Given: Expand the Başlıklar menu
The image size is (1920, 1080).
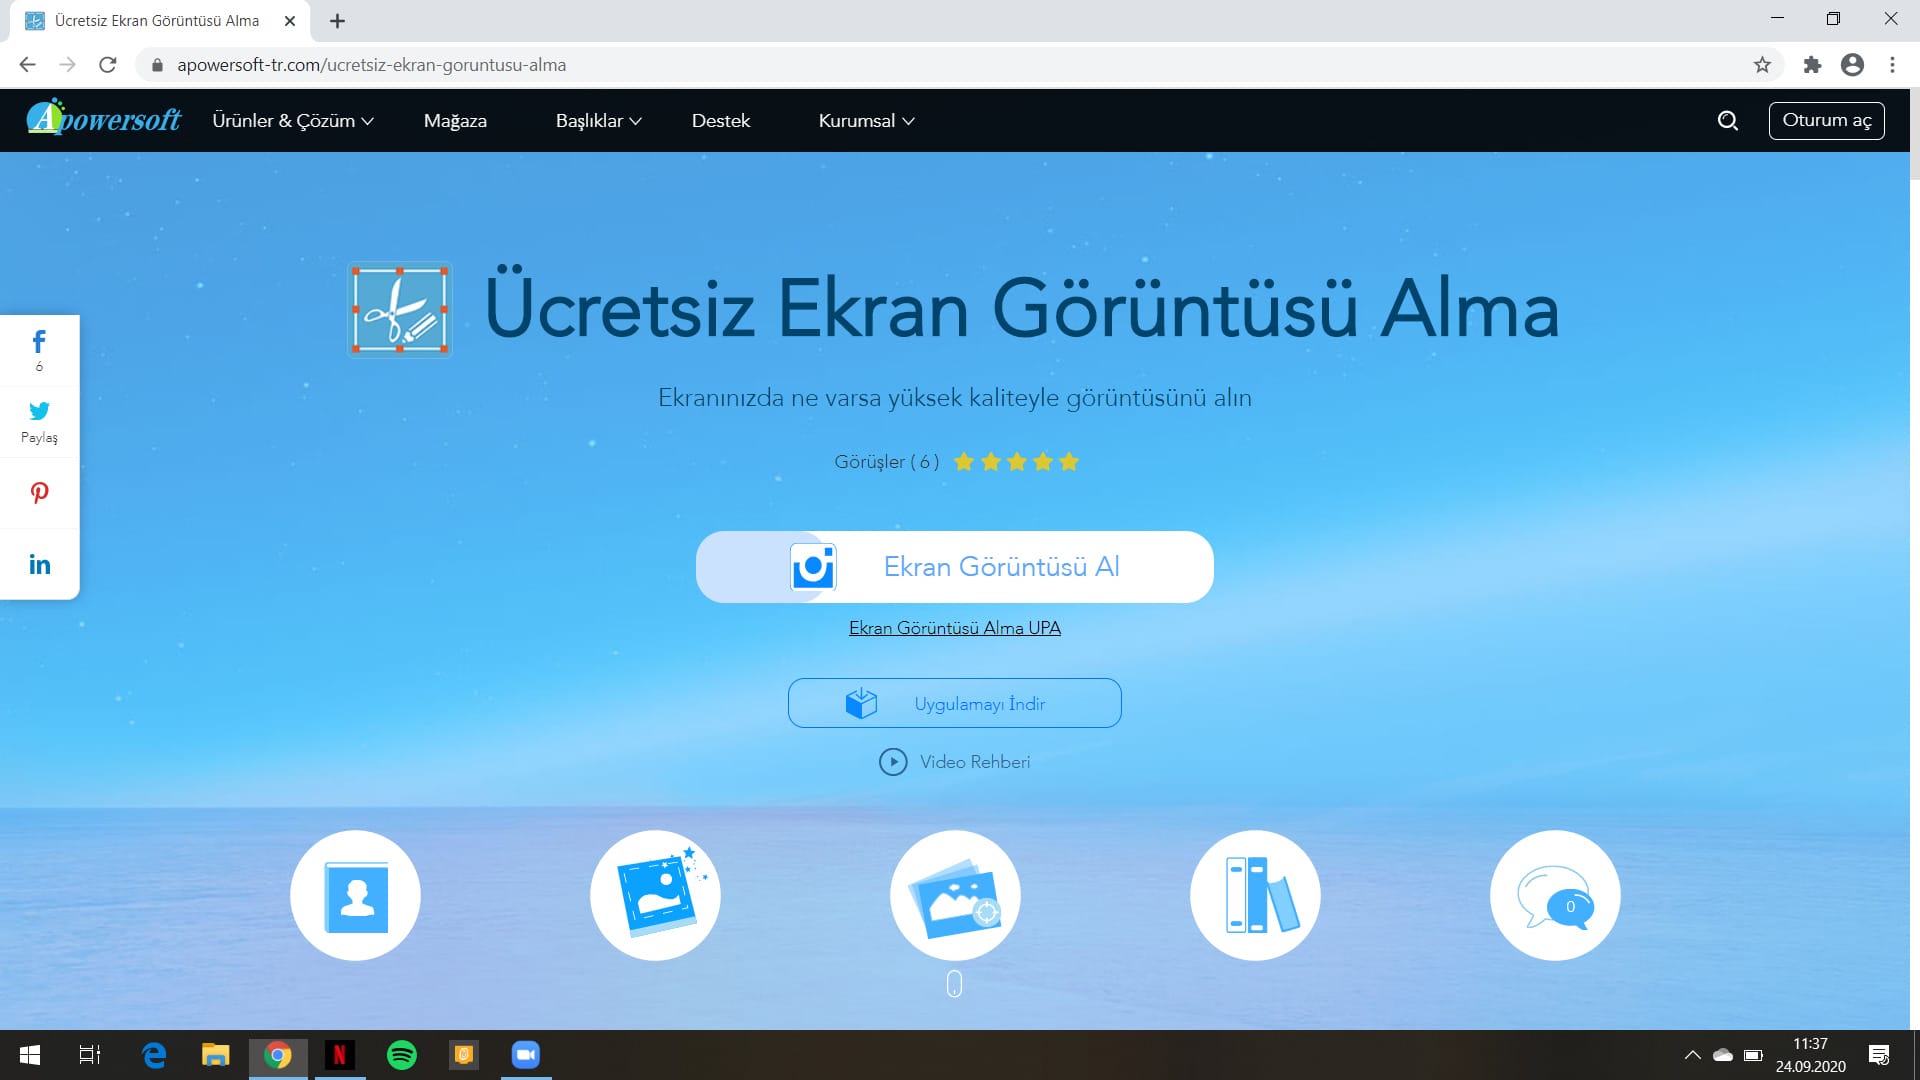Looking at the screenshot, I should [598, 121].
